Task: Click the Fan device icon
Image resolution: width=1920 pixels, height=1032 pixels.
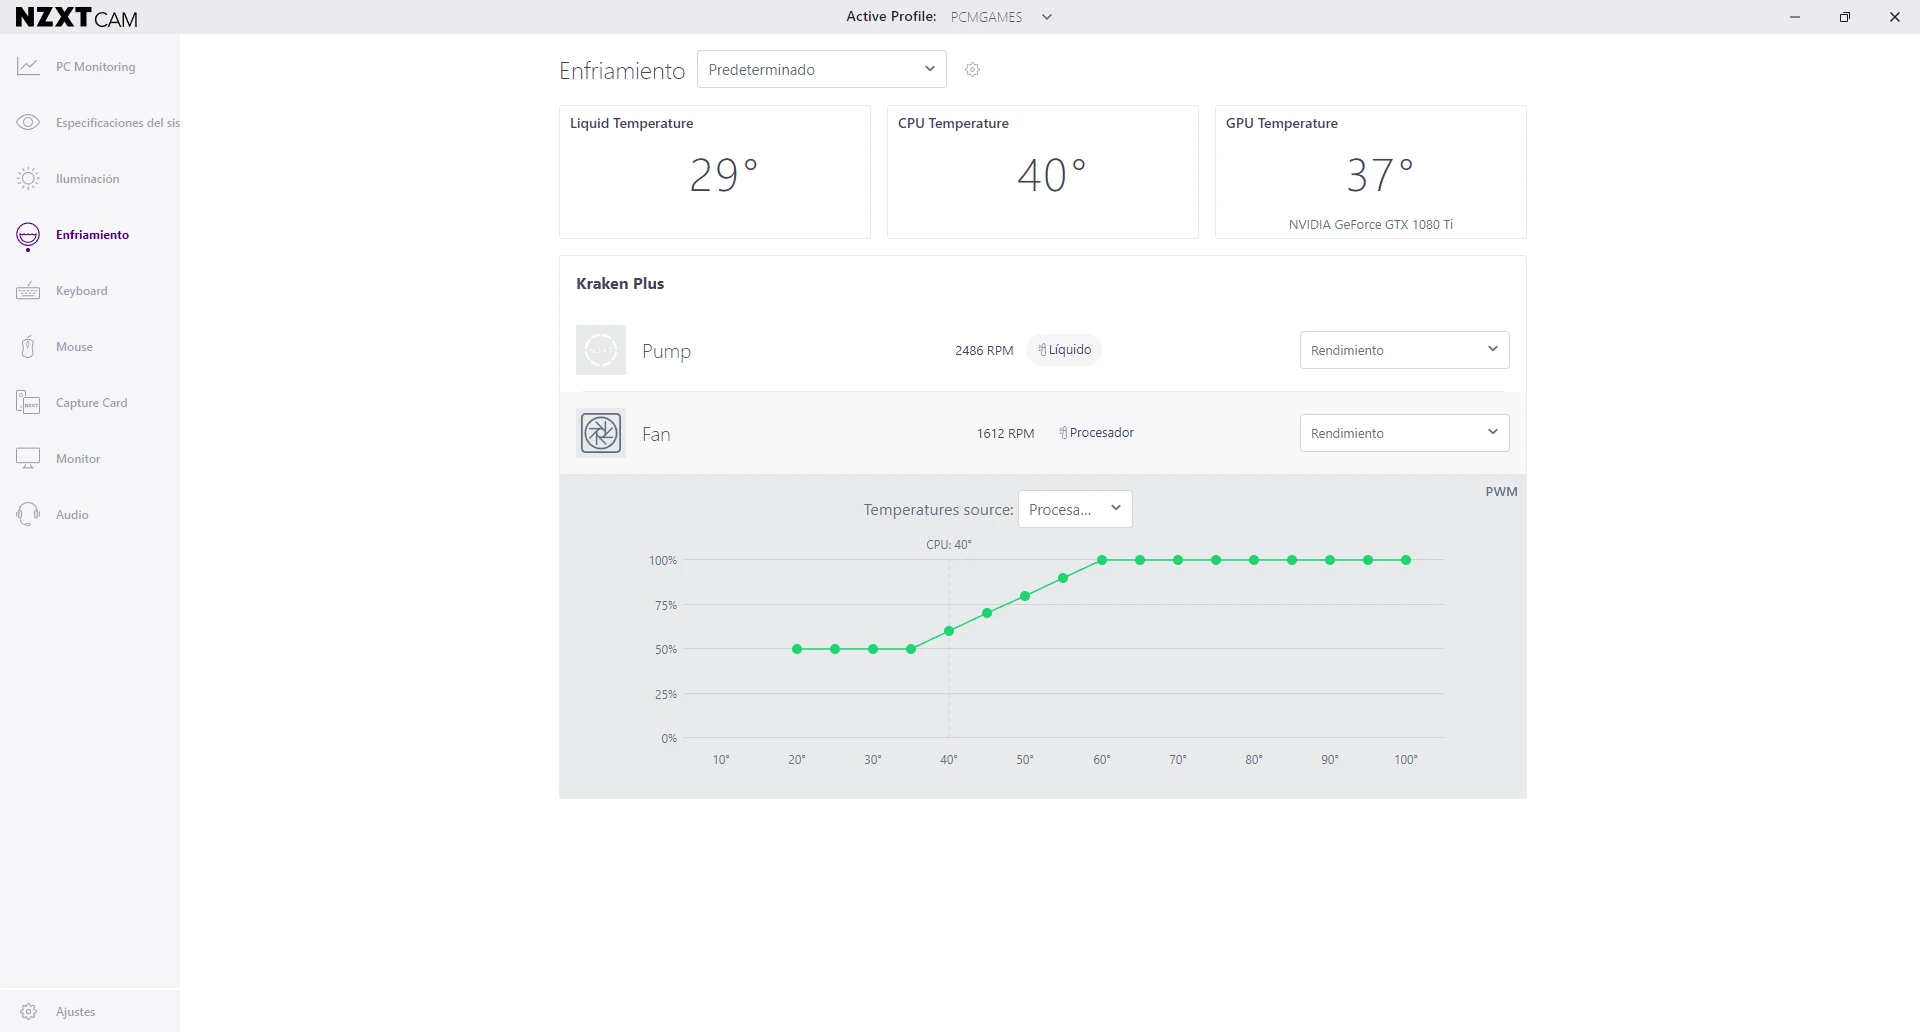Action: [601, 433]
